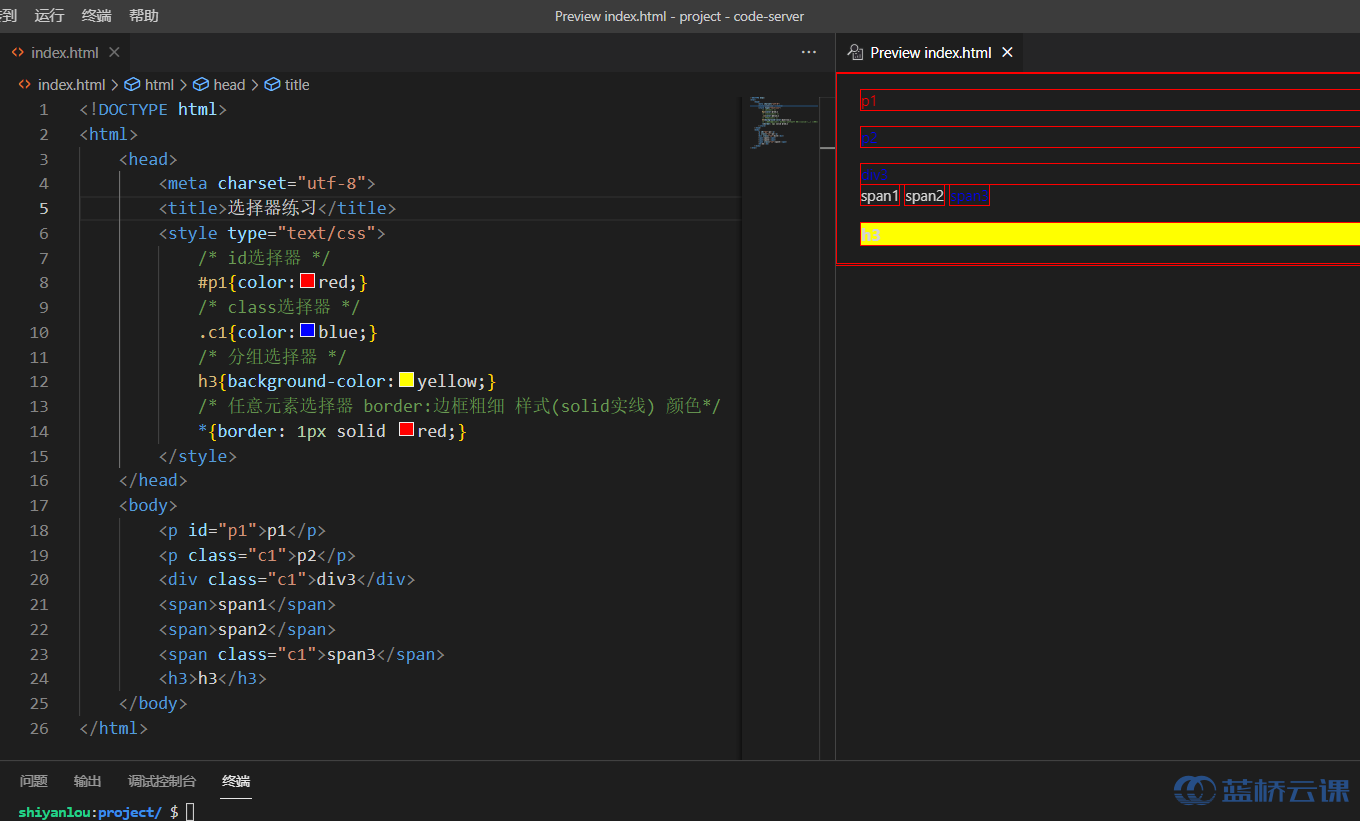Open the 终端 menu in menu bar

(97, 16)
